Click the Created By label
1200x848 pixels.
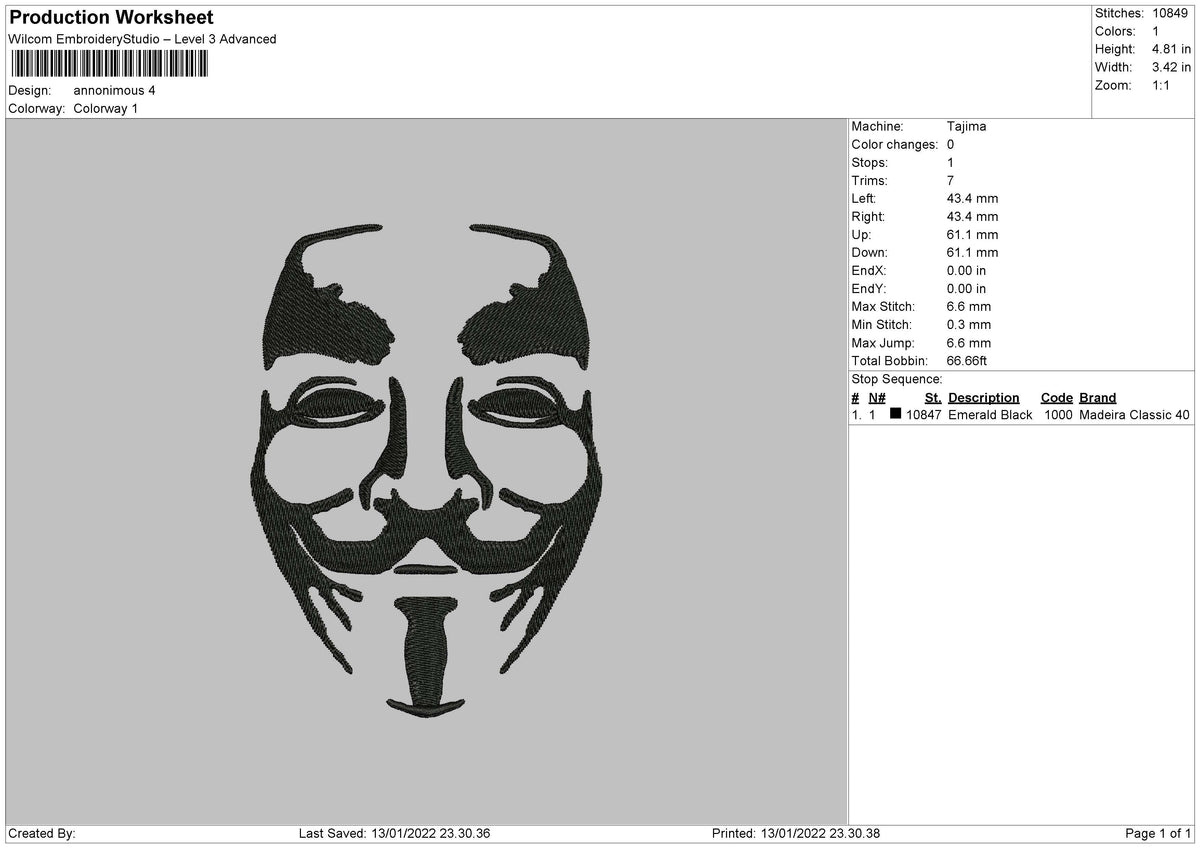(x=42, y=834)
